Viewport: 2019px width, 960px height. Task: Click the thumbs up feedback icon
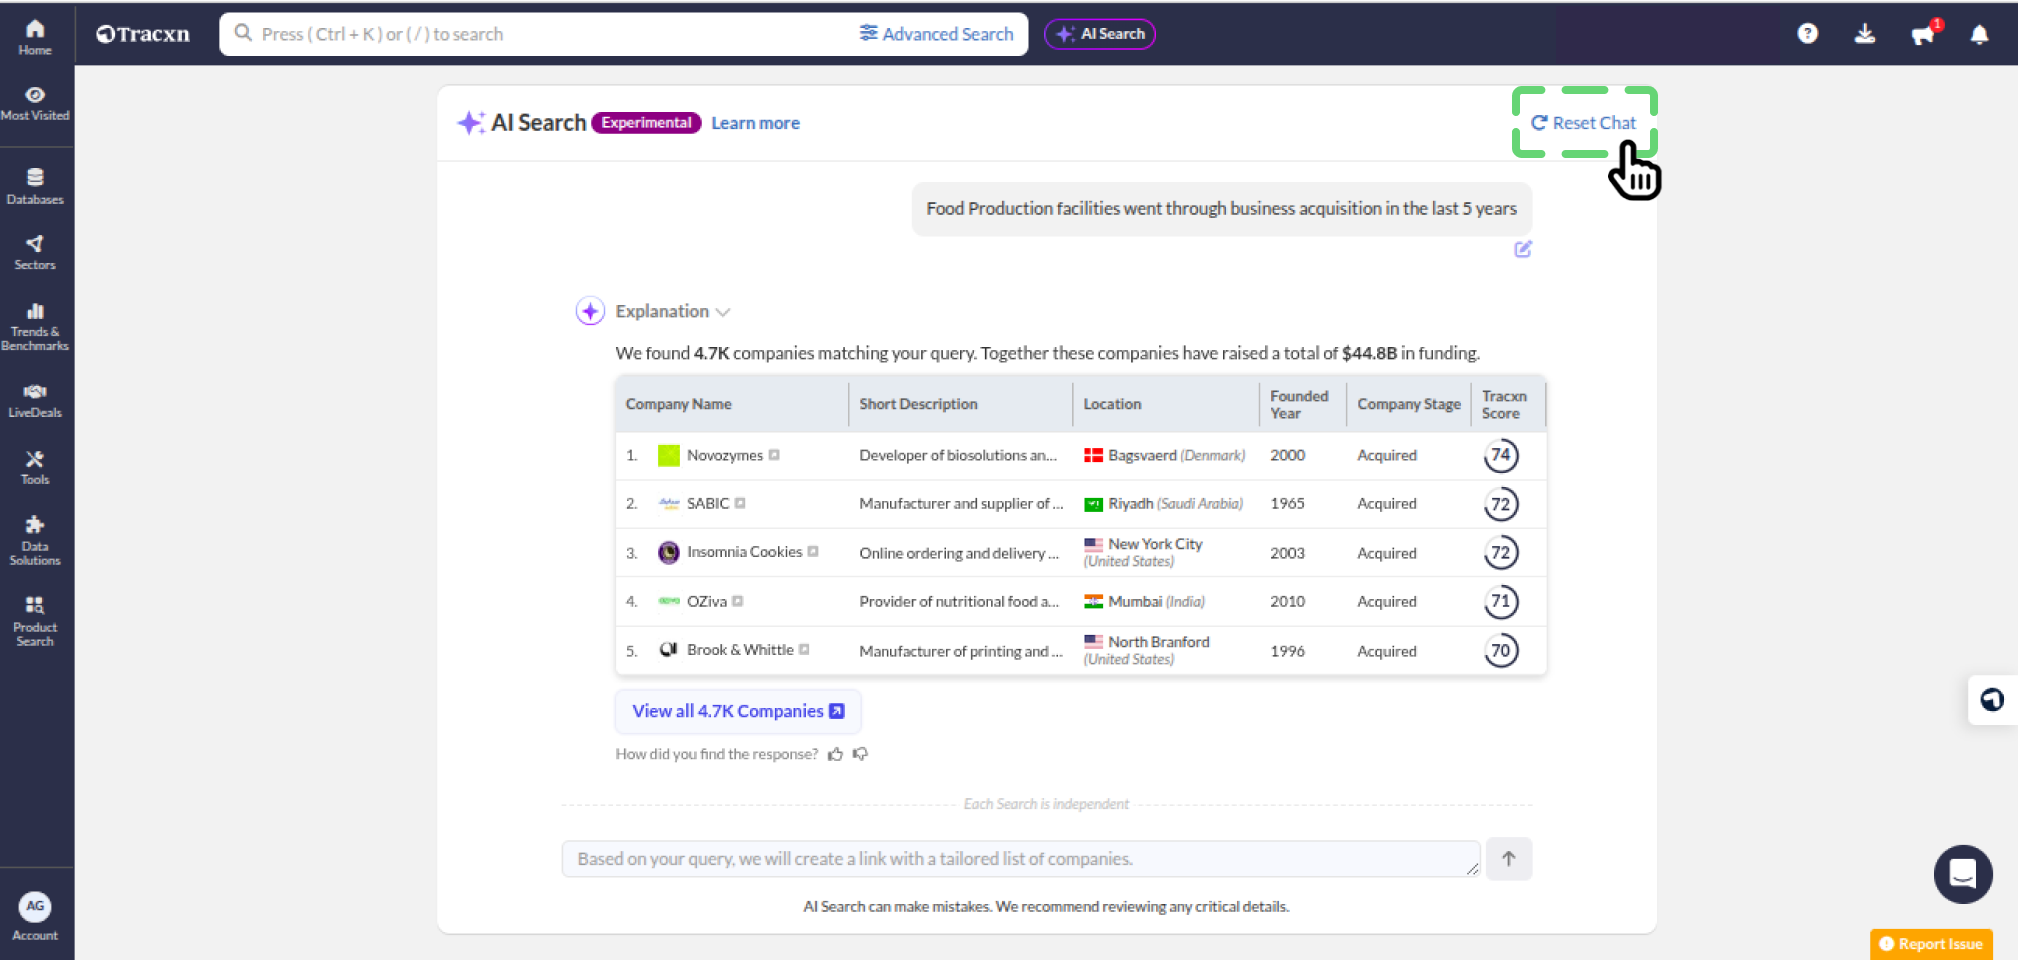coord(835,754)
